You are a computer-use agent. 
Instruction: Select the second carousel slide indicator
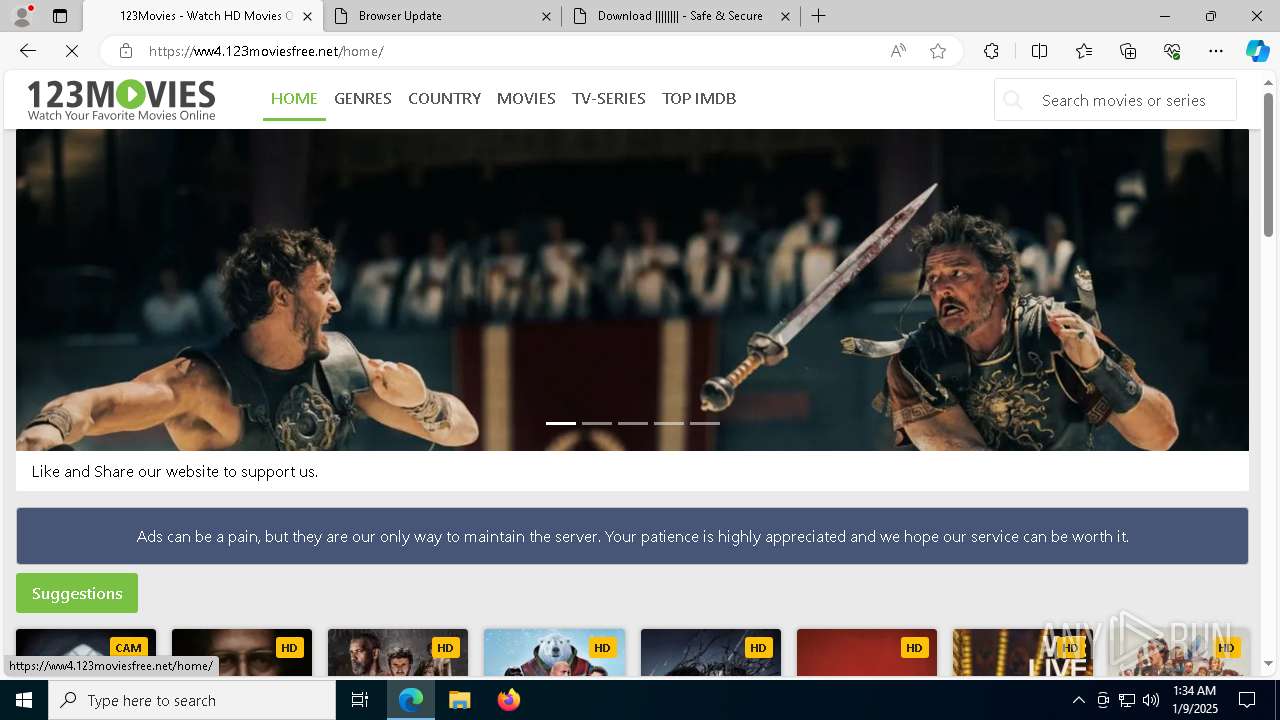coord(597,423)
